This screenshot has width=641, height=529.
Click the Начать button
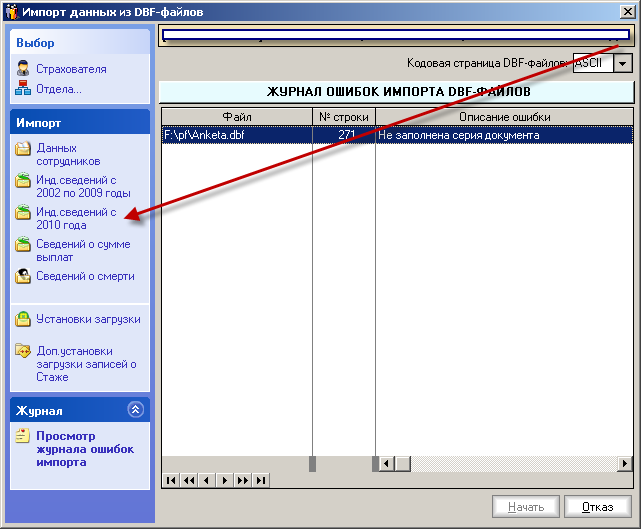click(x=526, y=507)
